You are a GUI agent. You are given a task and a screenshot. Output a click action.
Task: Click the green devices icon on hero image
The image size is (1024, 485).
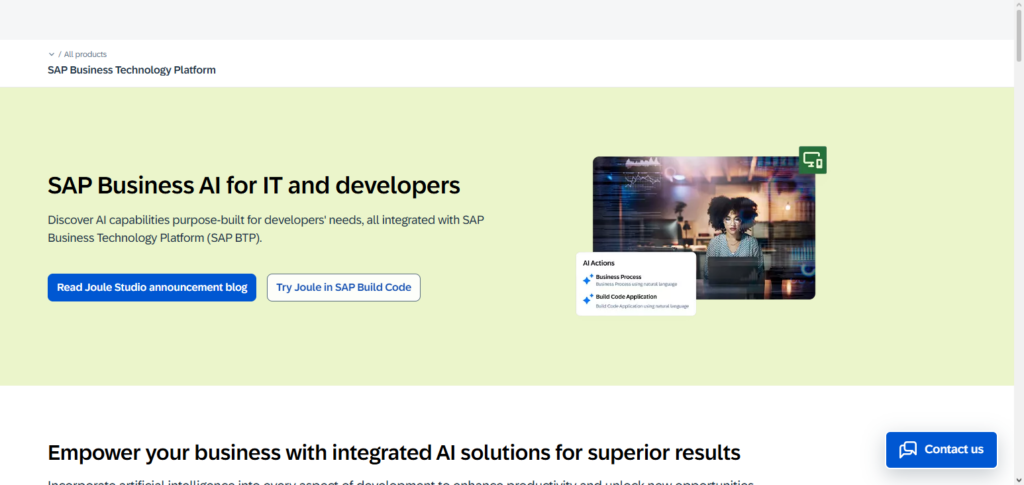coord(812,160)
